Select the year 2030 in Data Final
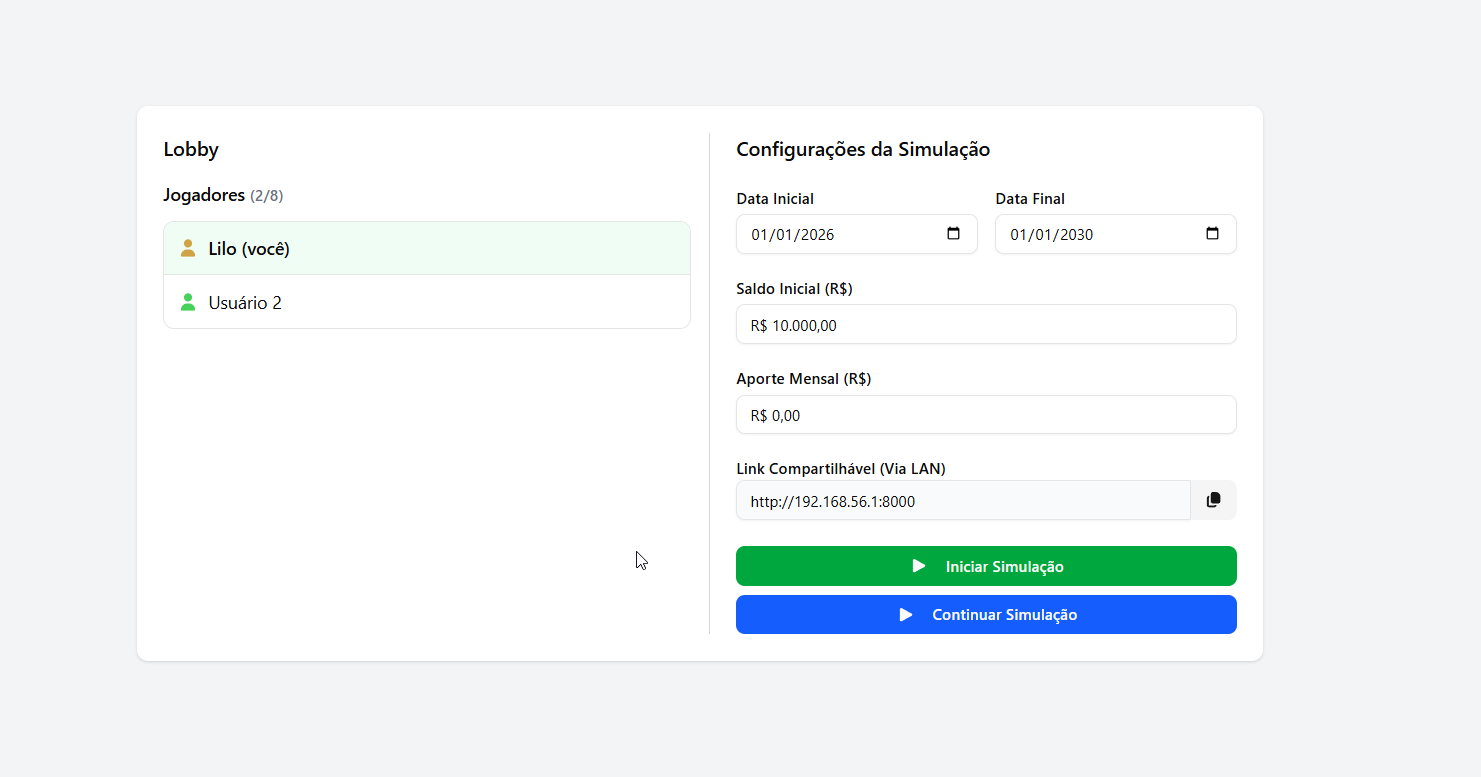1481x777 pixels. (x=1075, y=235)
